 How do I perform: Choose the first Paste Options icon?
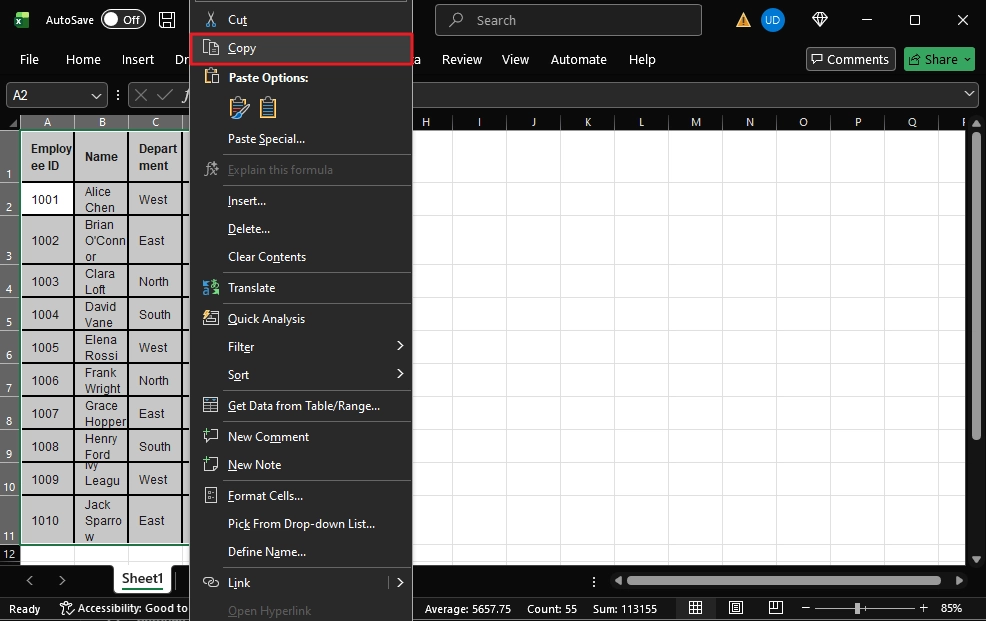(239, 108)
